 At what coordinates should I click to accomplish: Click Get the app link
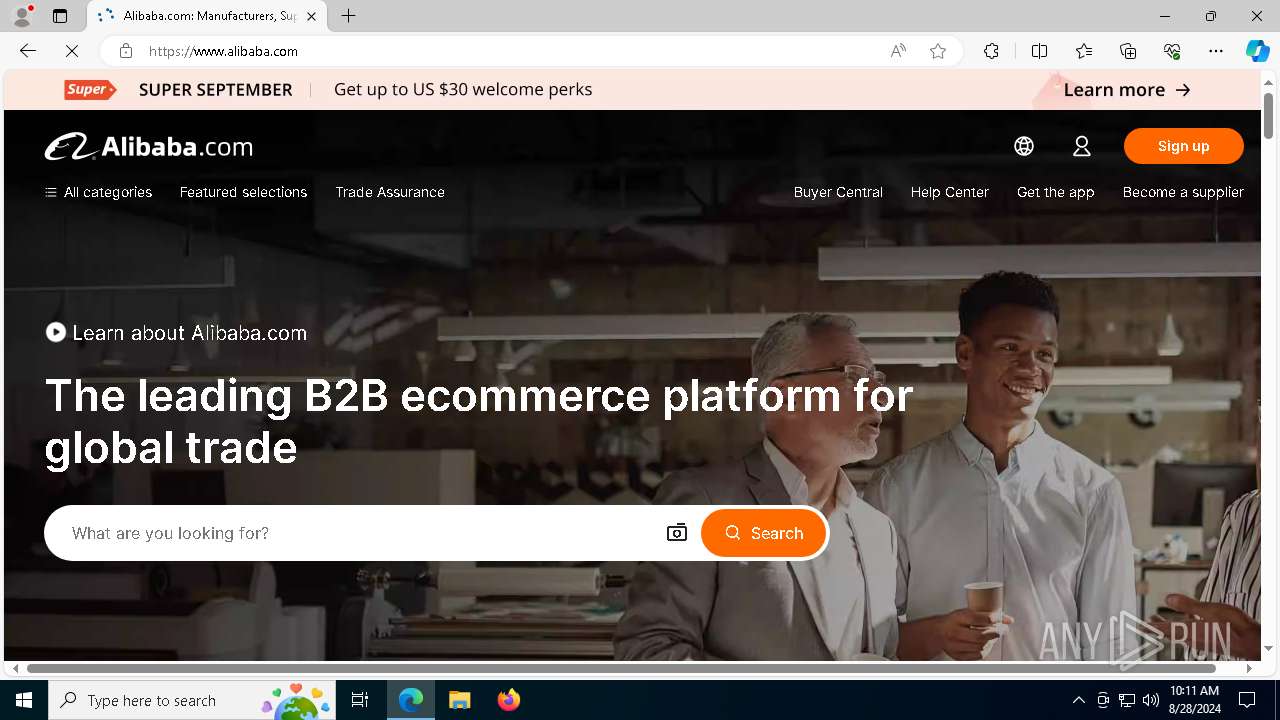coord(1055,192)
